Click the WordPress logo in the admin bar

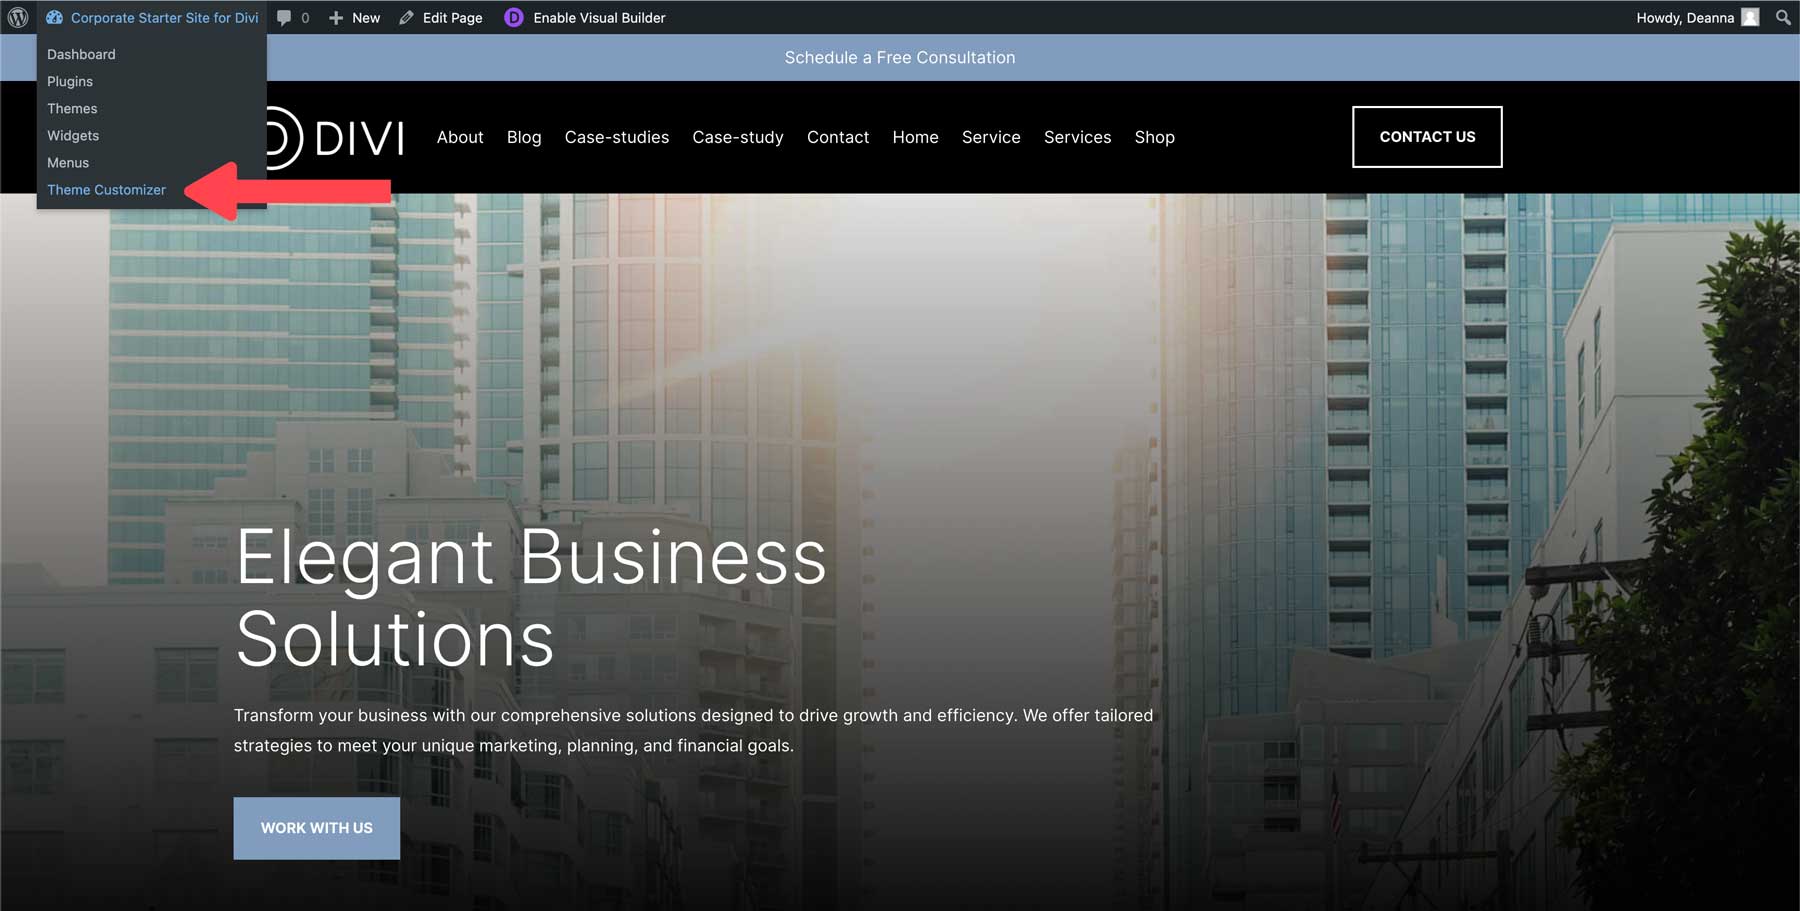click(x=16, y=17)
